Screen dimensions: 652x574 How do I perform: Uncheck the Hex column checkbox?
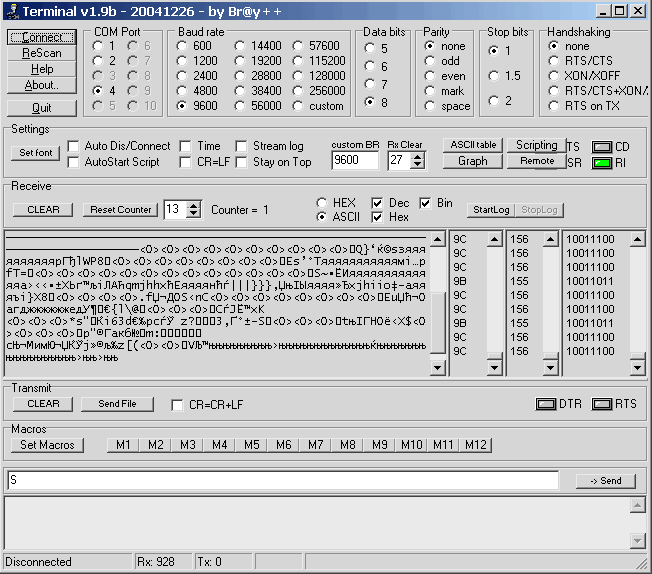point(377,217)
